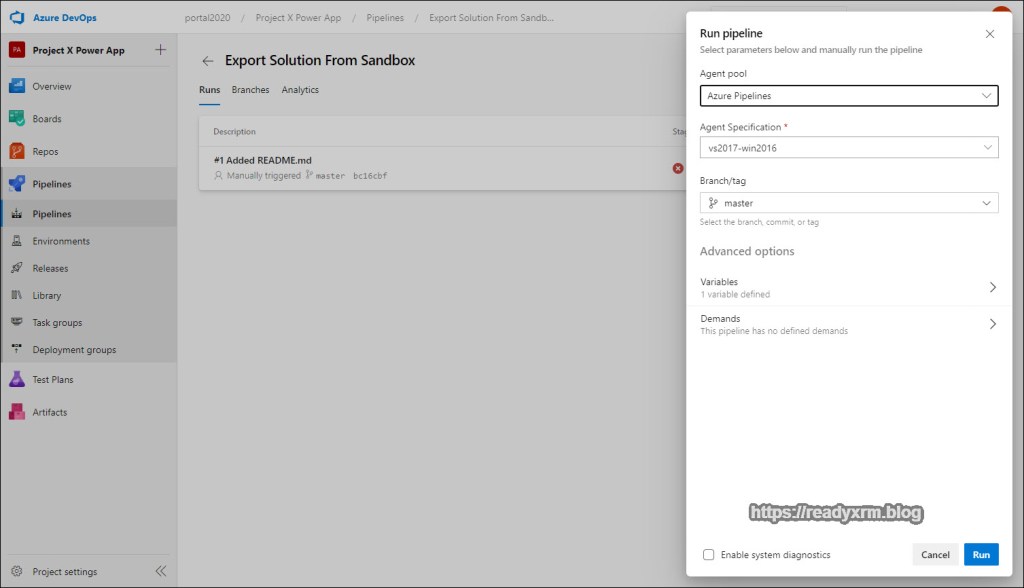1024x588 pixels.
Task: Open the Agent pool dropdown
Action: click(x=848, y=96)
